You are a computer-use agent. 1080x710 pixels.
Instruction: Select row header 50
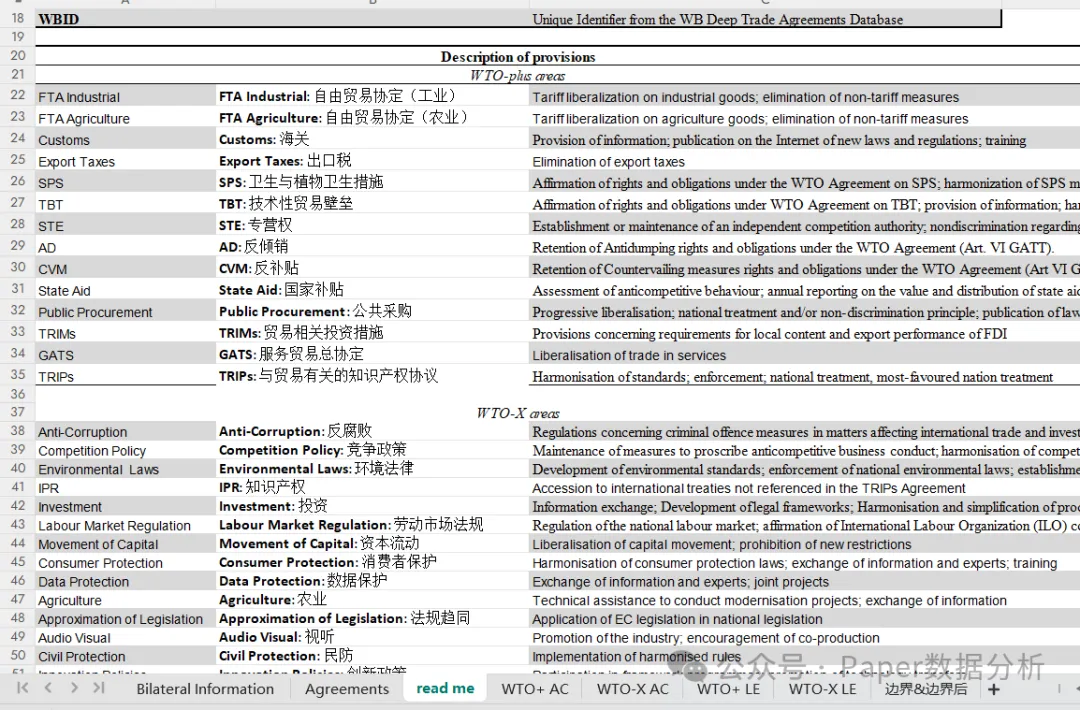pyautogui.click(x=17, y=655)
